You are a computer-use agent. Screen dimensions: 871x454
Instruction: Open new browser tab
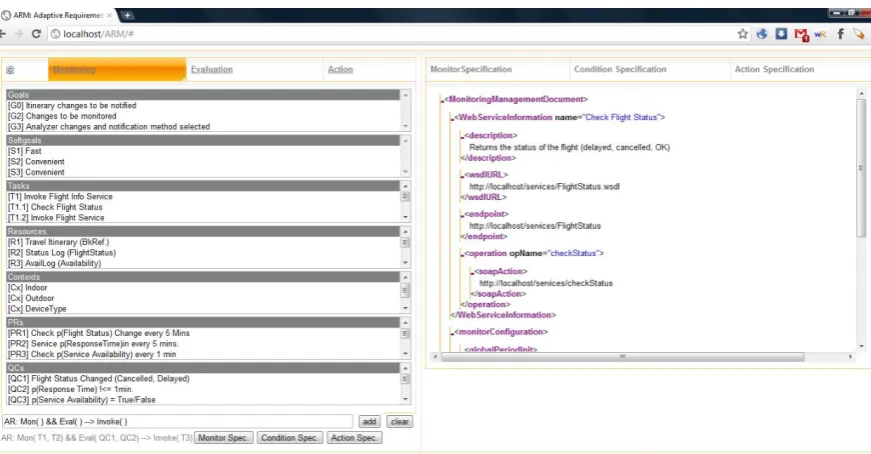click(127, 15)
